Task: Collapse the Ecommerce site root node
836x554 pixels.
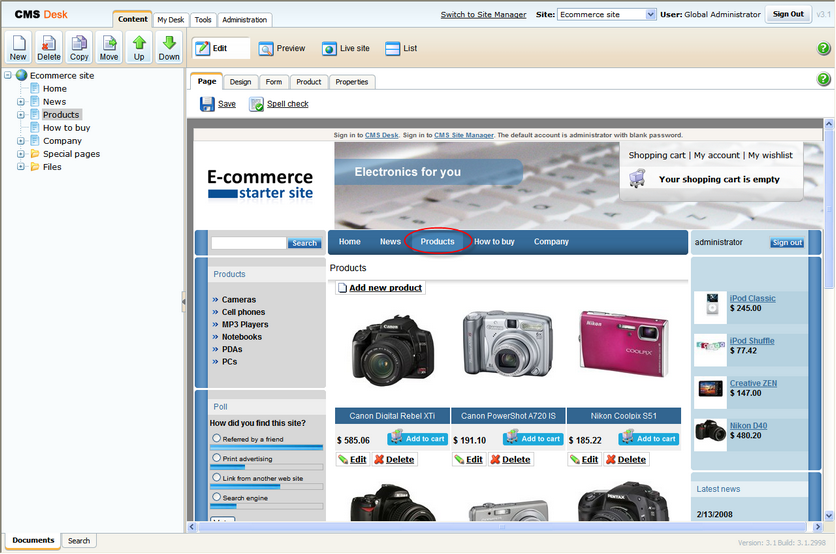Action: (x=8, y=75)
